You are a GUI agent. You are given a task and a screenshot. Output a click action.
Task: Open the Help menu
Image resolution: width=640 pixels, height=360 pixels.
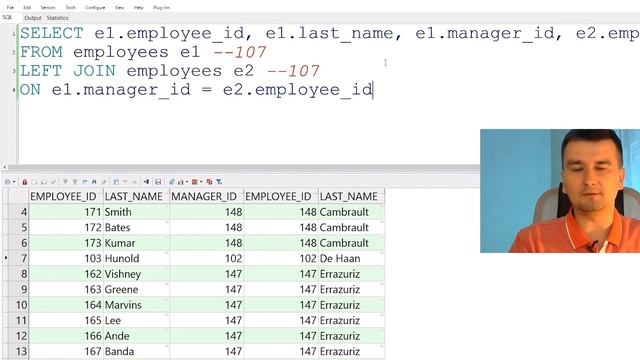138,7
